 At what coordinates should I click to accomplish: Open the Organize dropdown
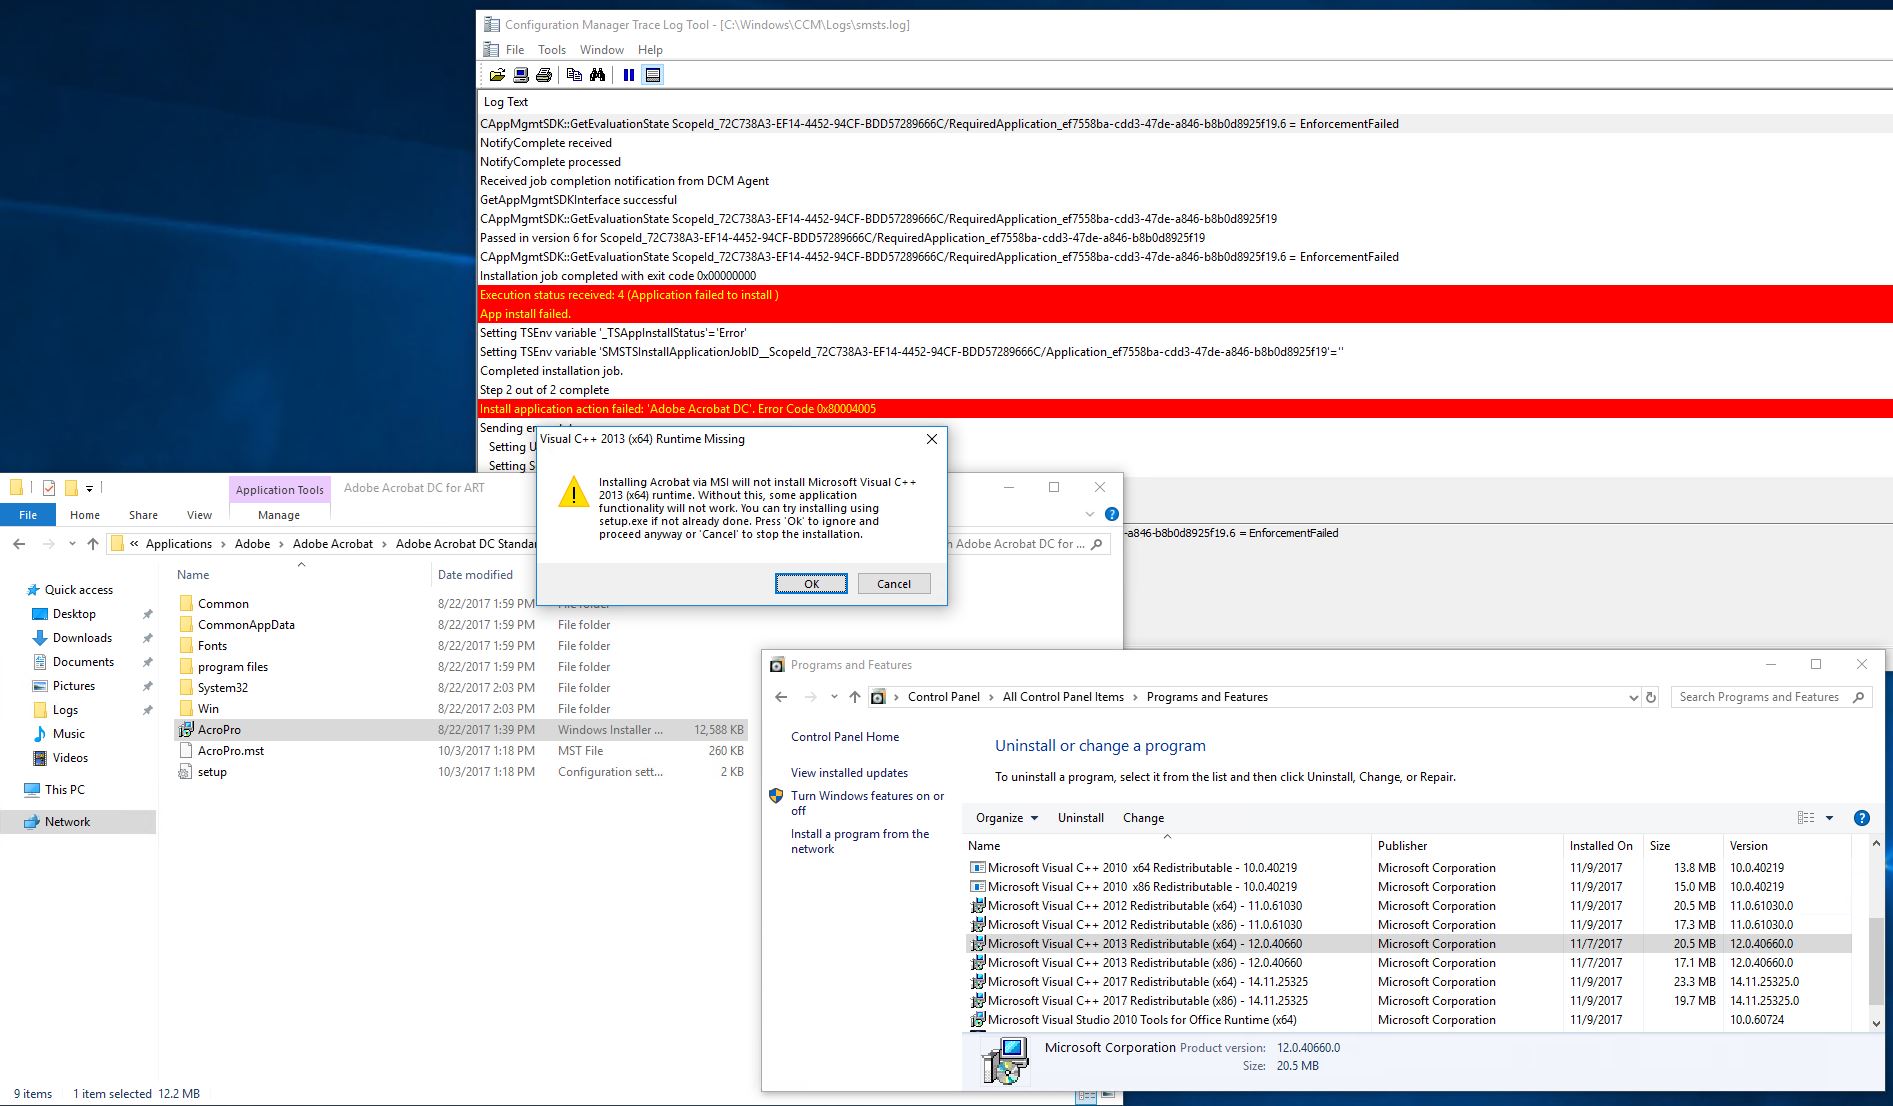pos(1005,817)
